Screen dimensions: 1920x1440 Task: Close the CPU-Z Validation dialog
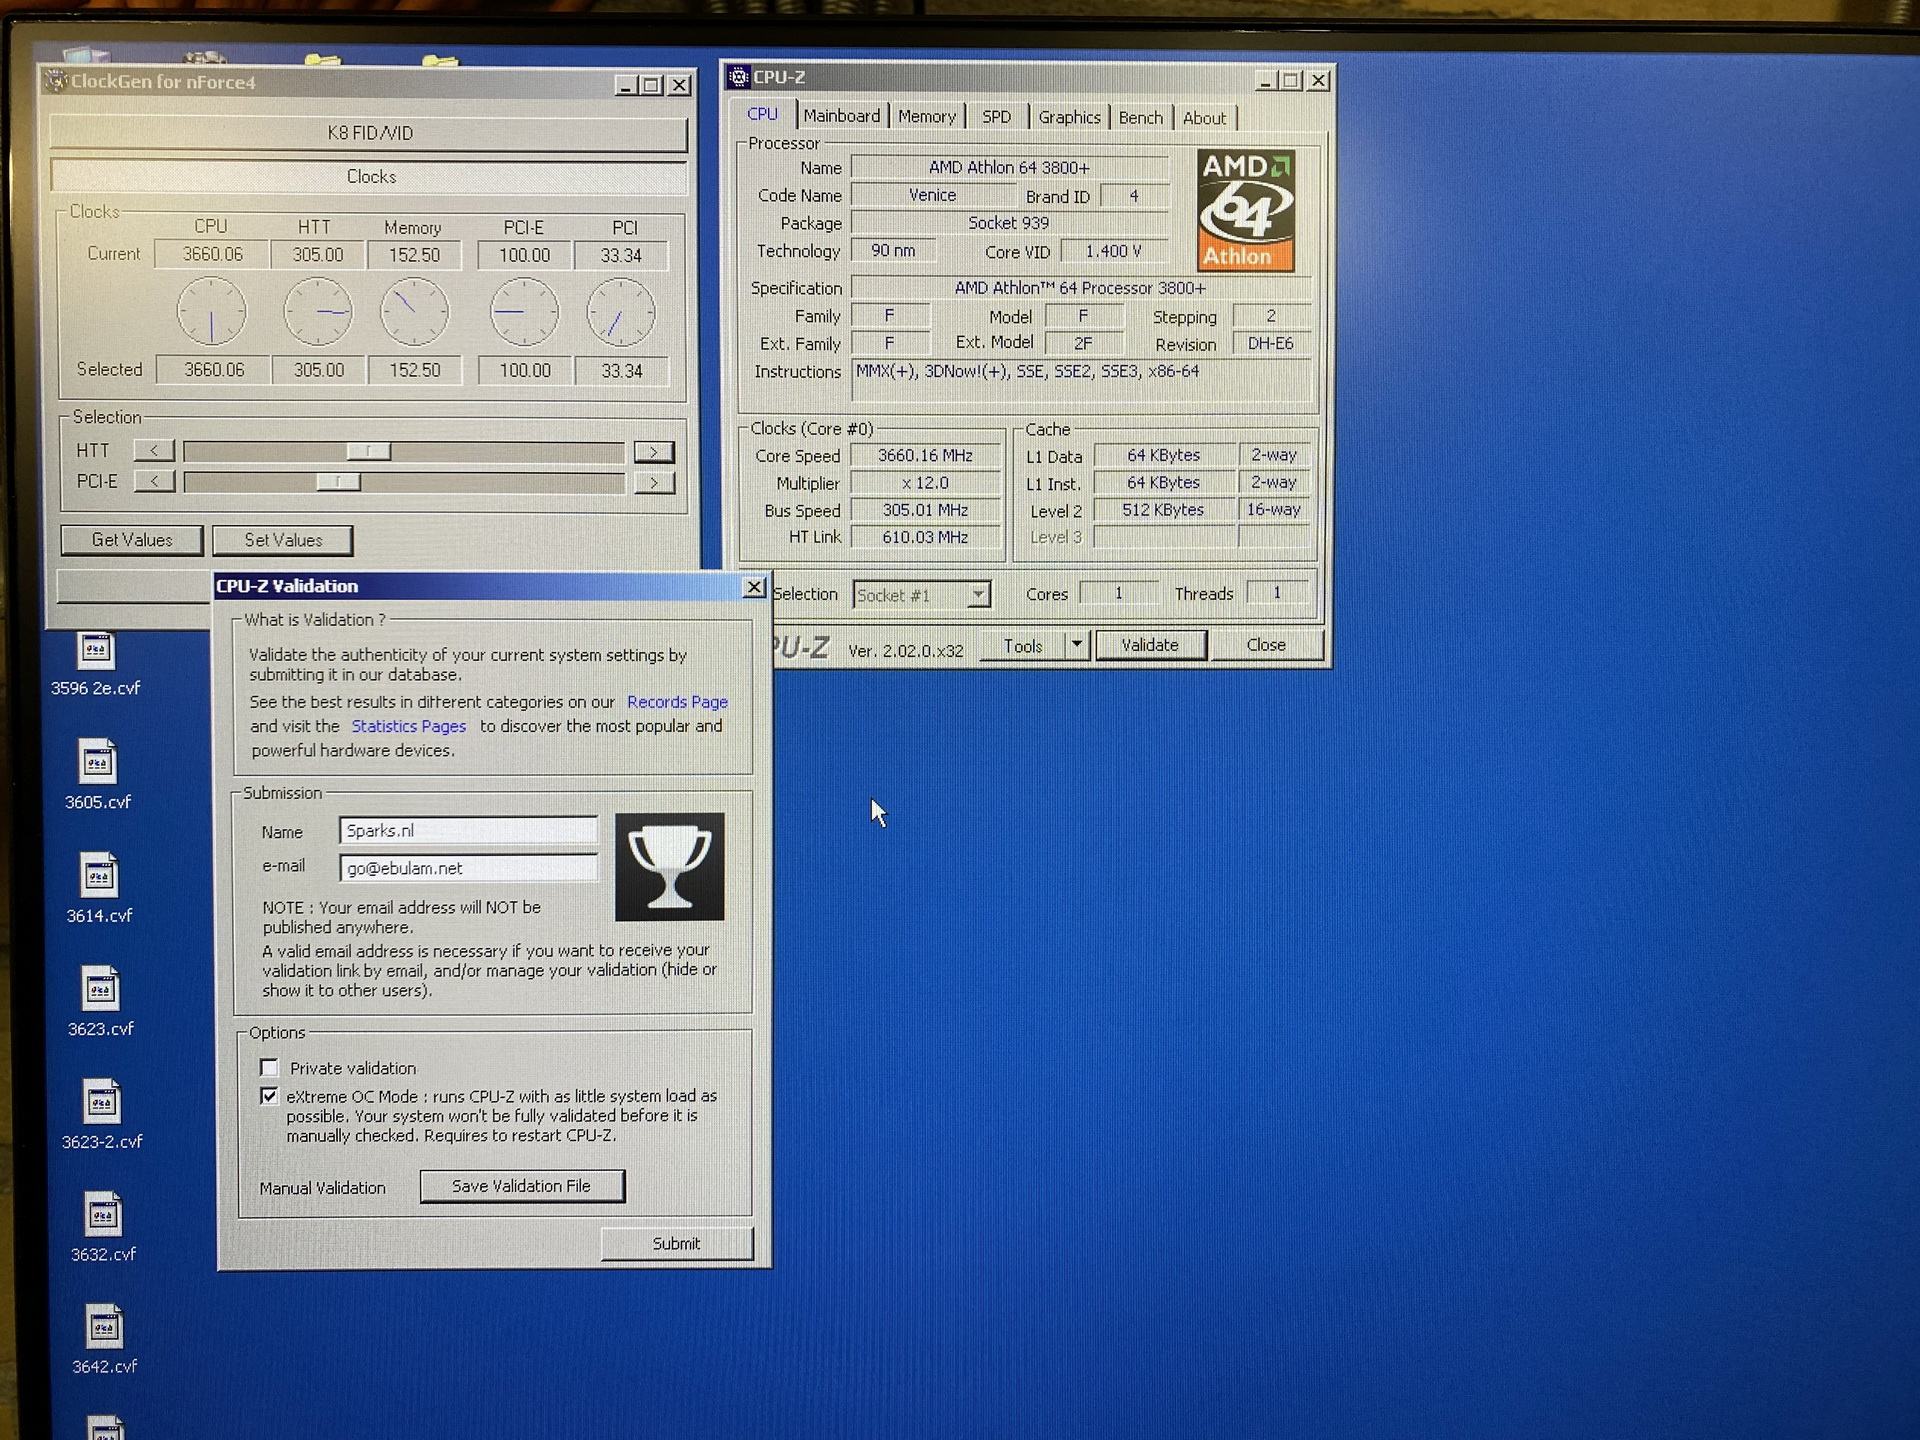(755, 587)
